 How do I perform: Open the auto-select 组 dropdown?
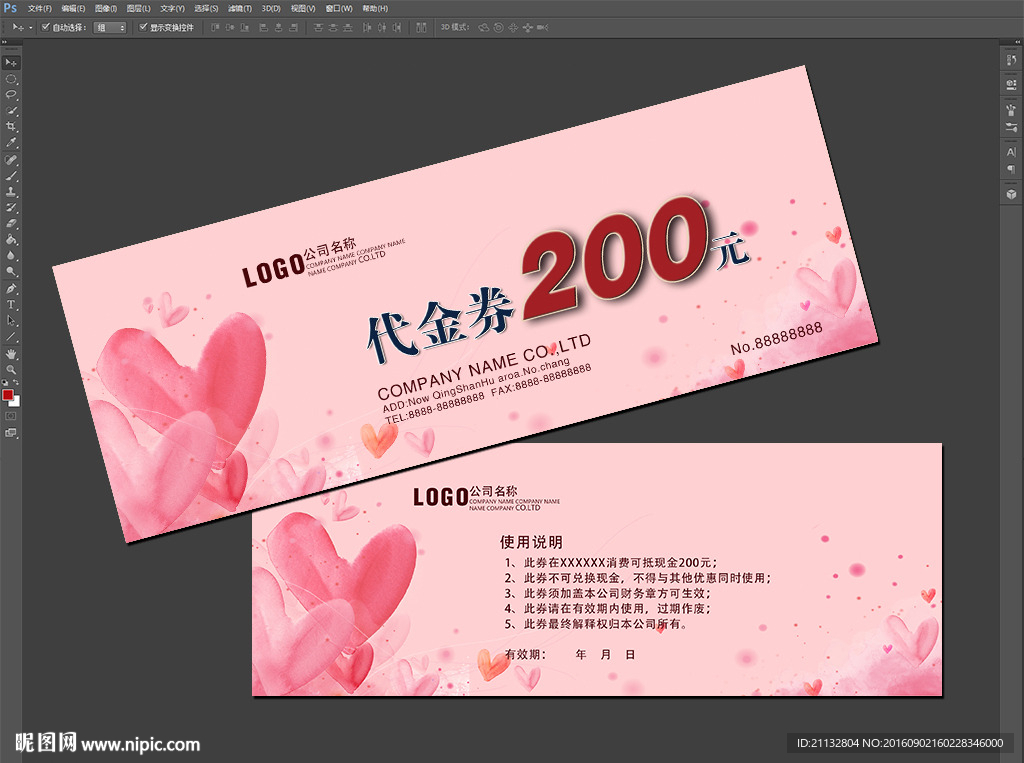110,27
